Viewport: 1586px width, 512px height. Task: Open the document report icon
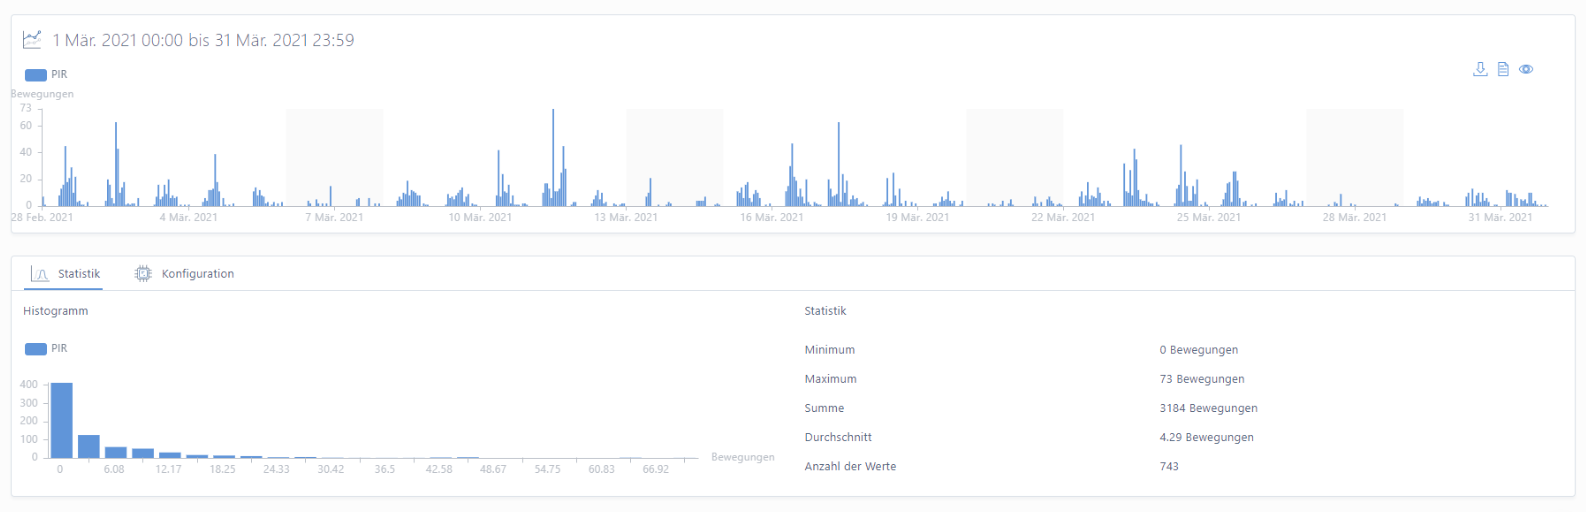1503,69
